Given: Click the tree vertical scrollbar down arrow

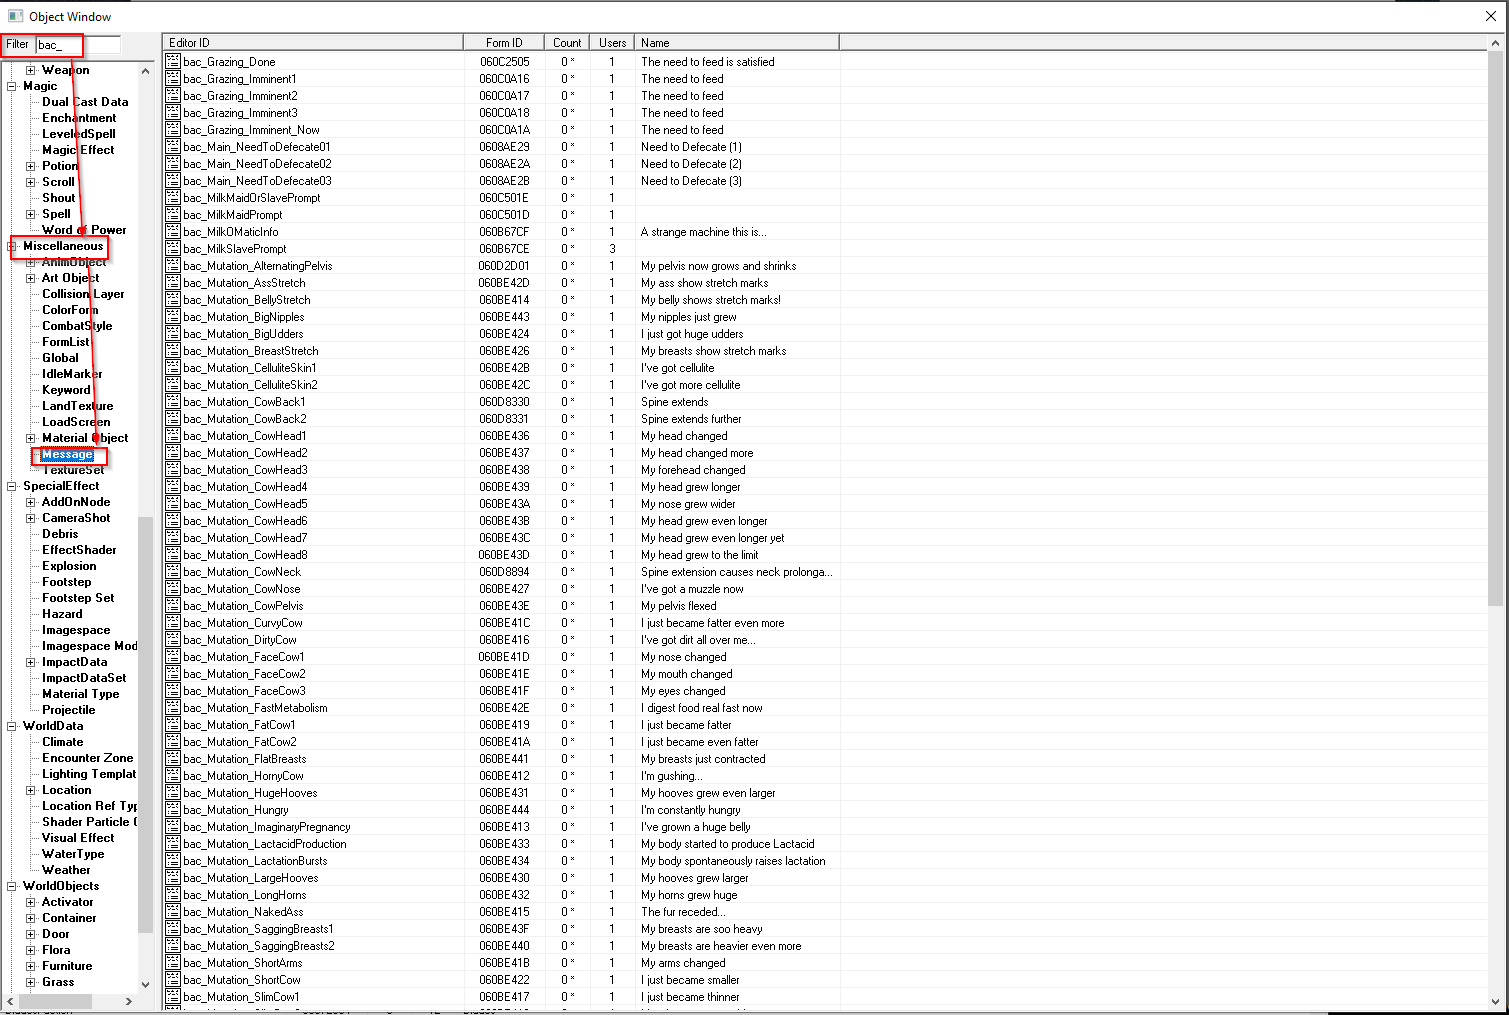Looking at the screenshot, I should tap(146, 984).
